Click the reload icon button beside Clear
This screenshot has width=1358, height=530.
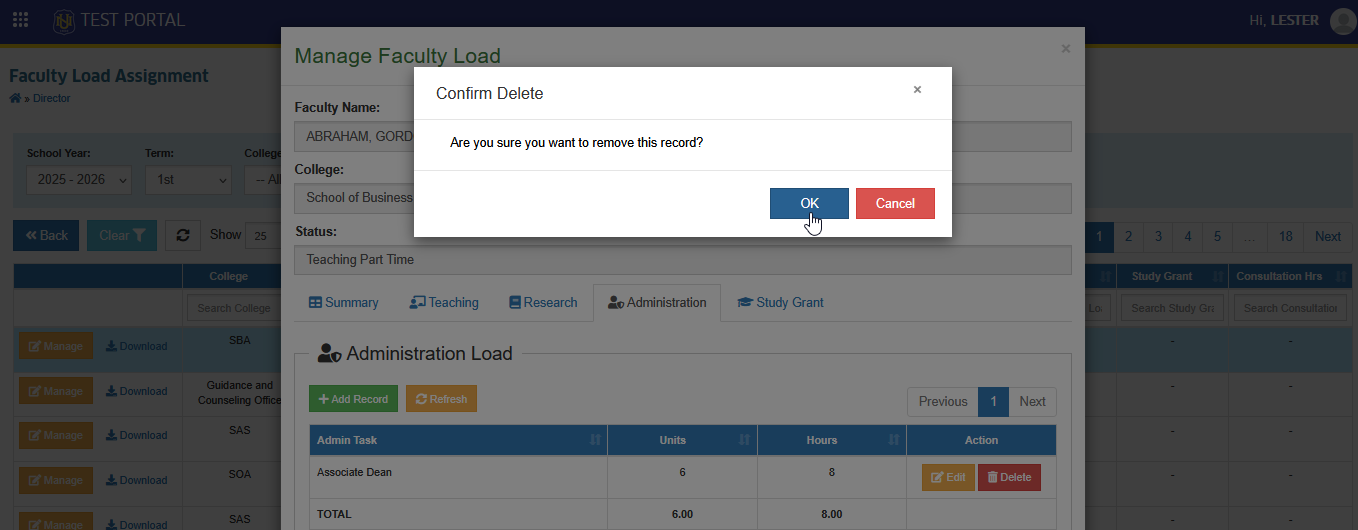183,236
